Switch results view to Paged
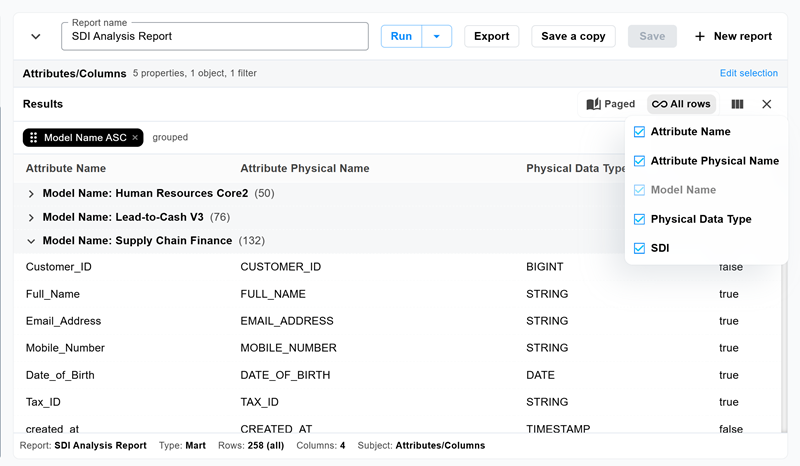Viewport: 800px width, 466px height. [x=611, y=104]
